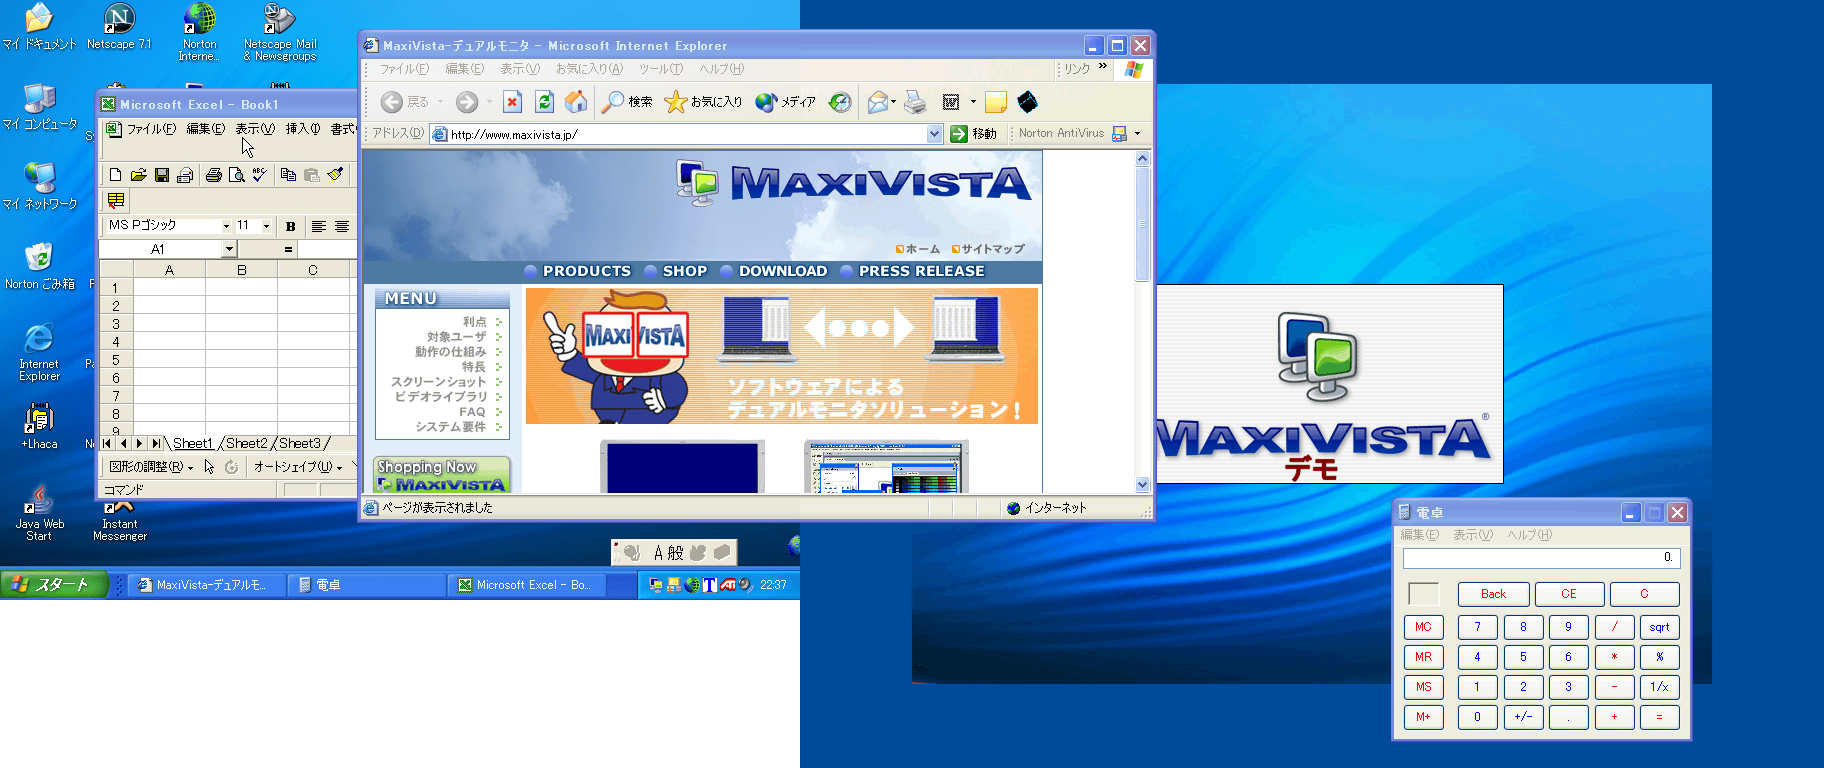Expand IE Links (リンク) chevron
This screenshot has height=768, width=1824.
click(x=1103, y=67)
